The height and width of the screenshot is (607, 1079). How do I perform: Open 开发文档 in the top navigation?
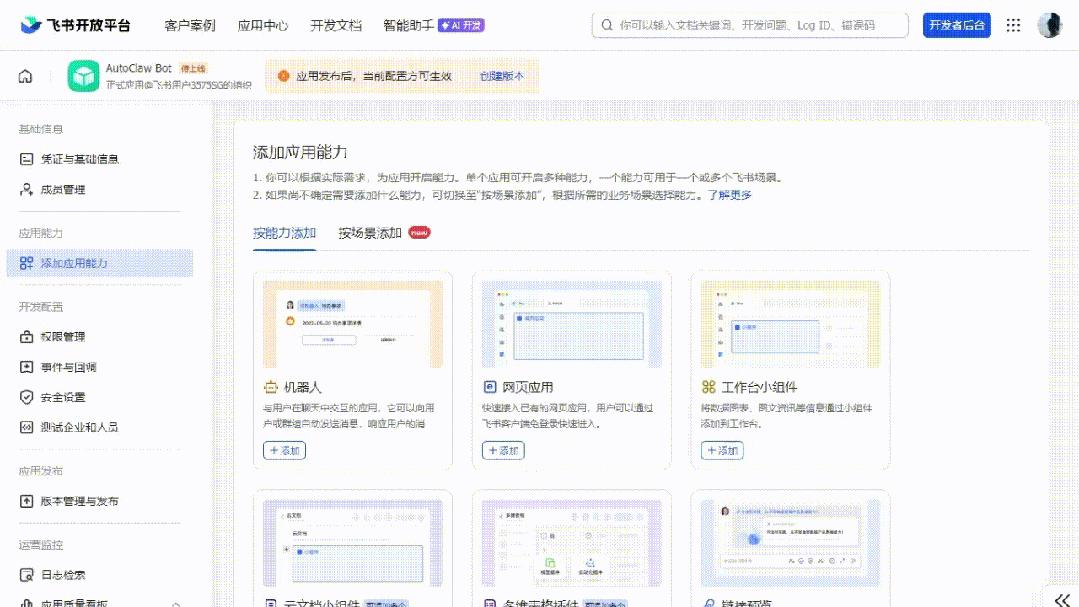[x=336, y=25]
